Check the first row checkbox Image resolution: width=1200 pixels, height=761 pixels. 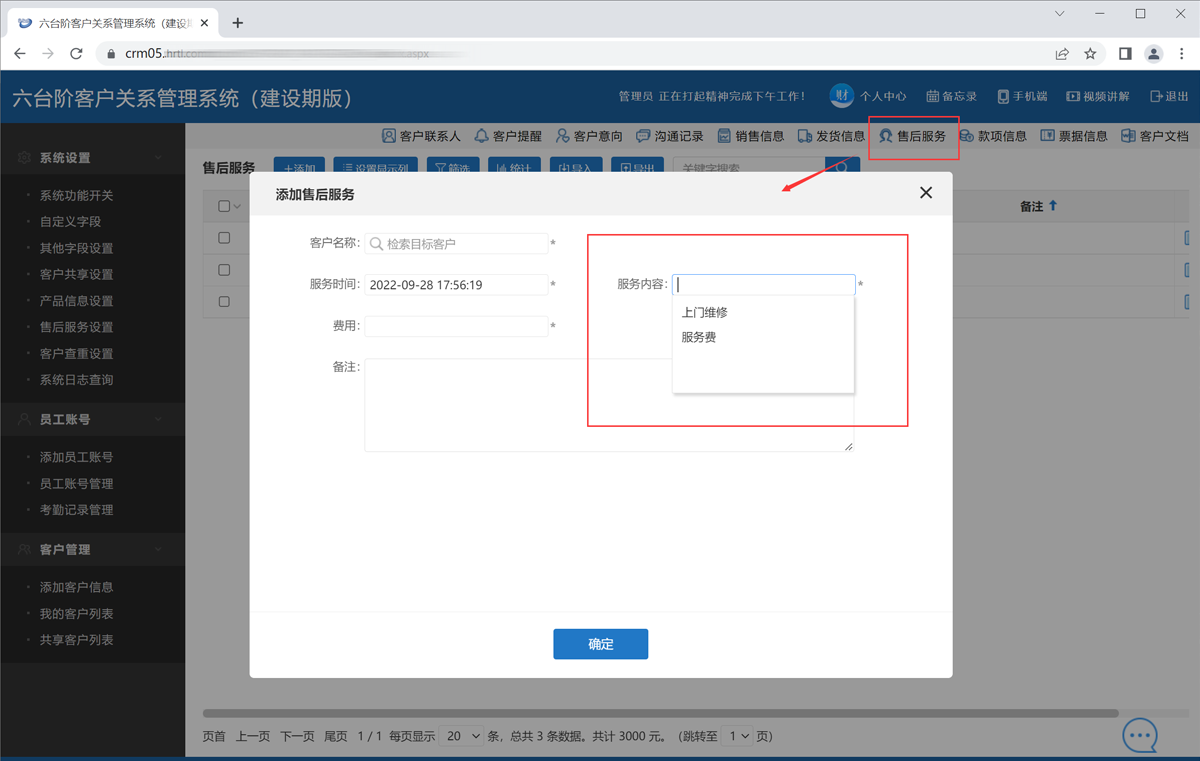pos(224,238)
